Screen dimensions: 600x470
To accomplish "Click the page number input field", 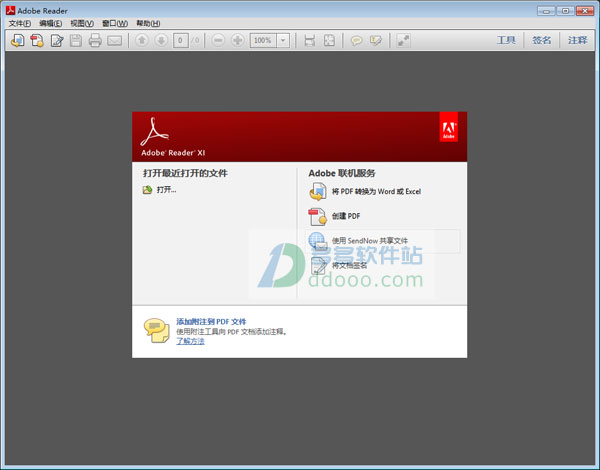I will click(x=181, y=40).
